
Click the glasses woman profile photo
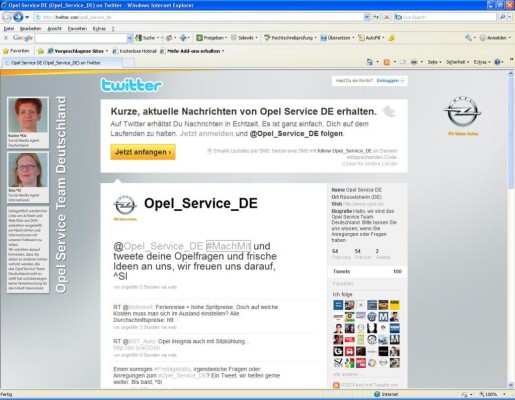[x=28, y=170]
